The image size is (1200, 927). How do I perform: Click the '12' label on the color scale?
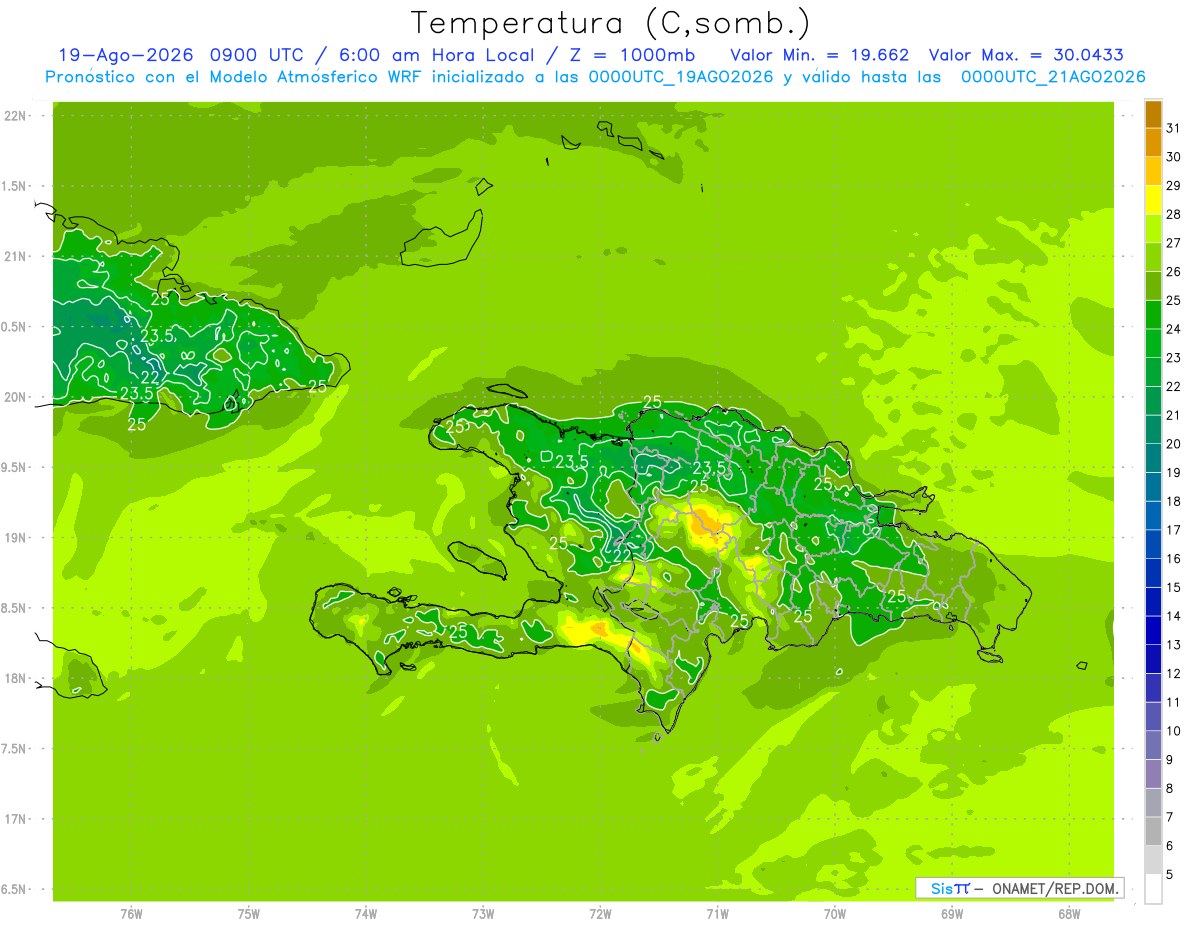(1173, 673)
